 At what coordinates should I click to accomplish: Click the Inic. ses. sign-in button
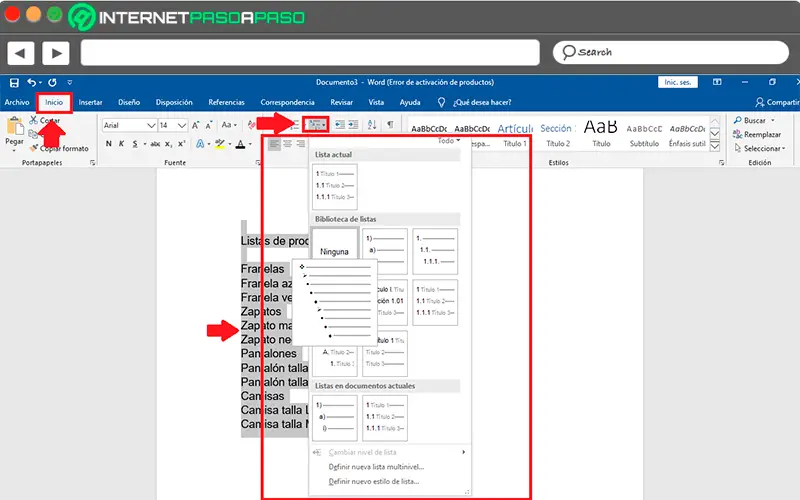point(678,82)
